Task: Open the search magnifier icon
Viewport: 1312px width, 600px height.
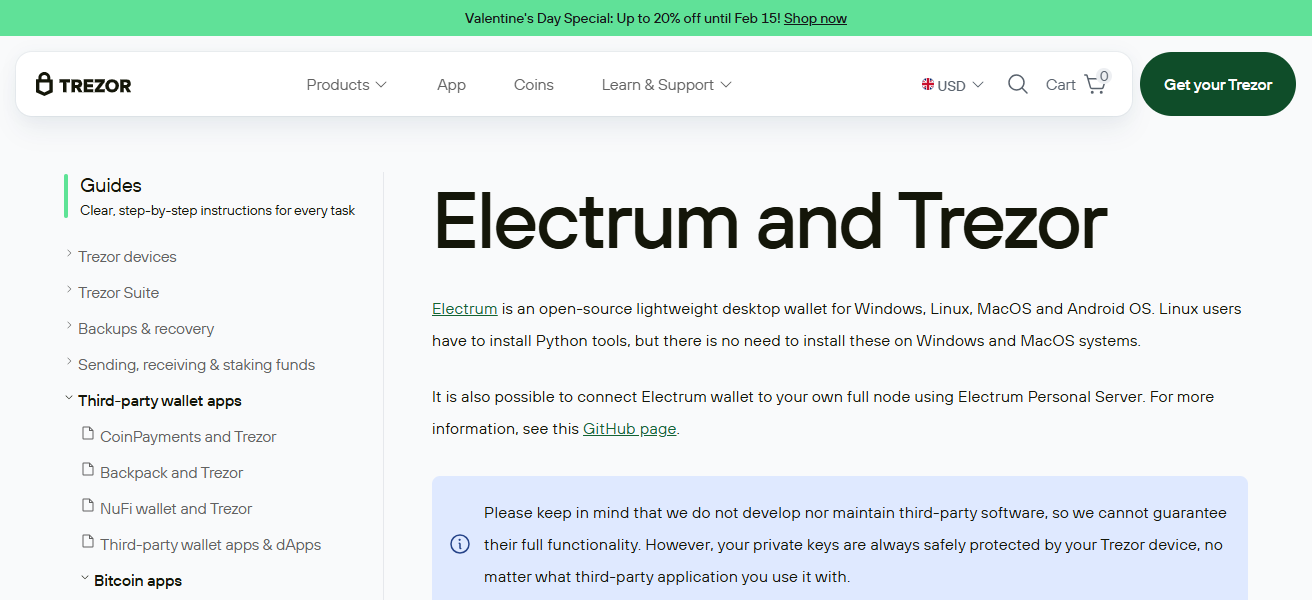Action: pyautogui.click(x=1017, y=85)
